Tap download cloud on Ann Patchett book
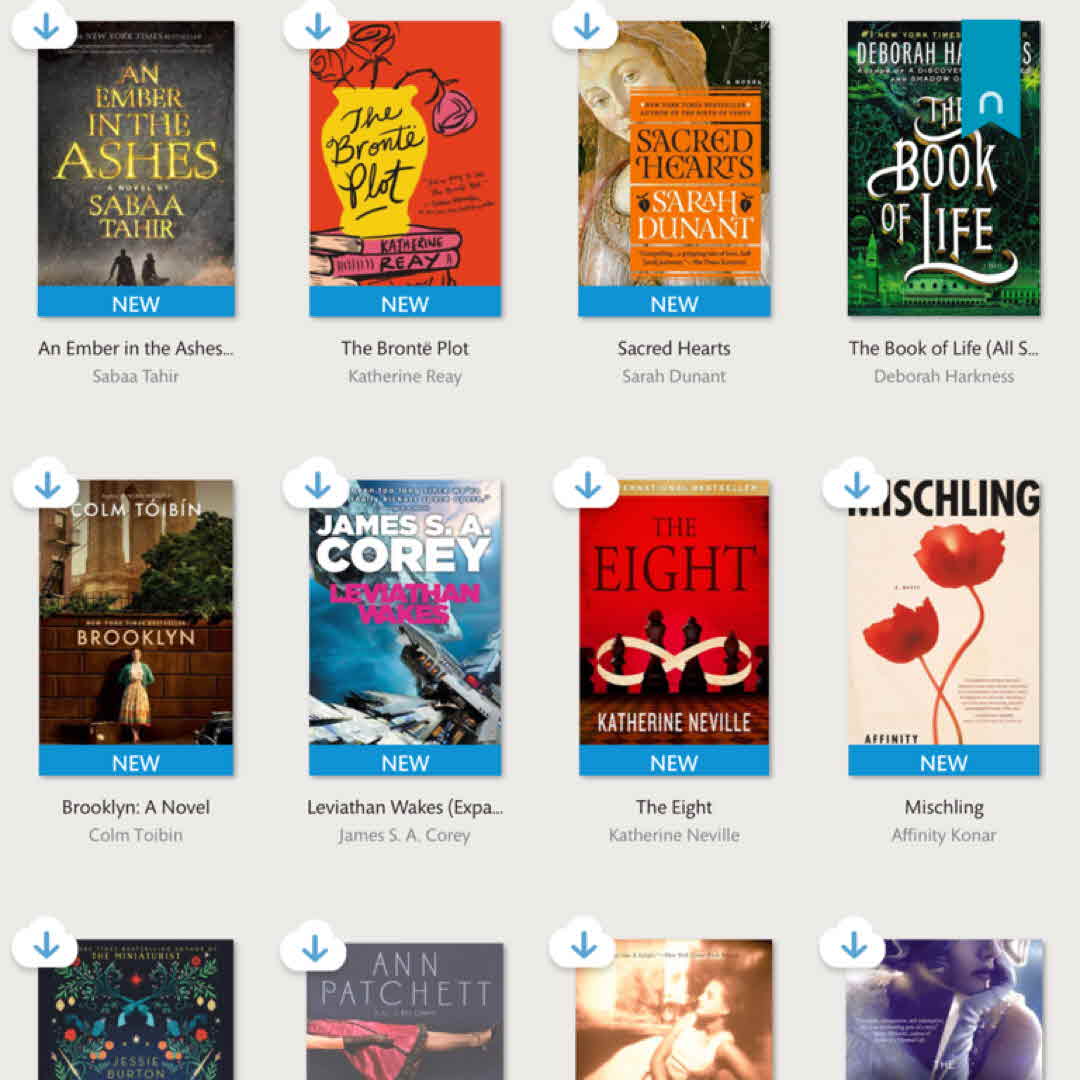 click(x=313, y=946)
